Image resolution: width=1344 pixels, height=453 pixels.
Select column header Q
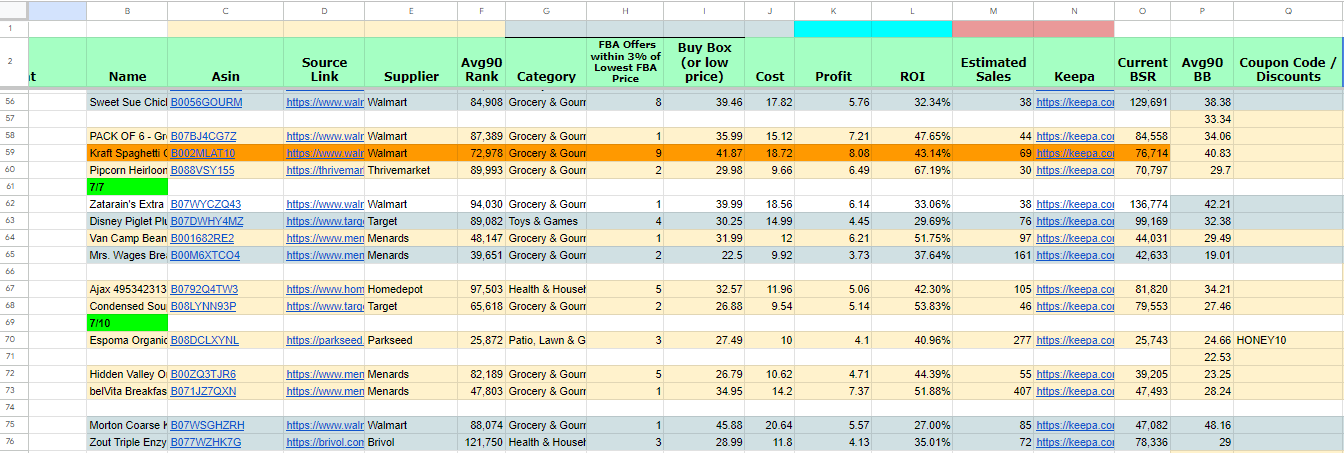[x=1288, y=10]
